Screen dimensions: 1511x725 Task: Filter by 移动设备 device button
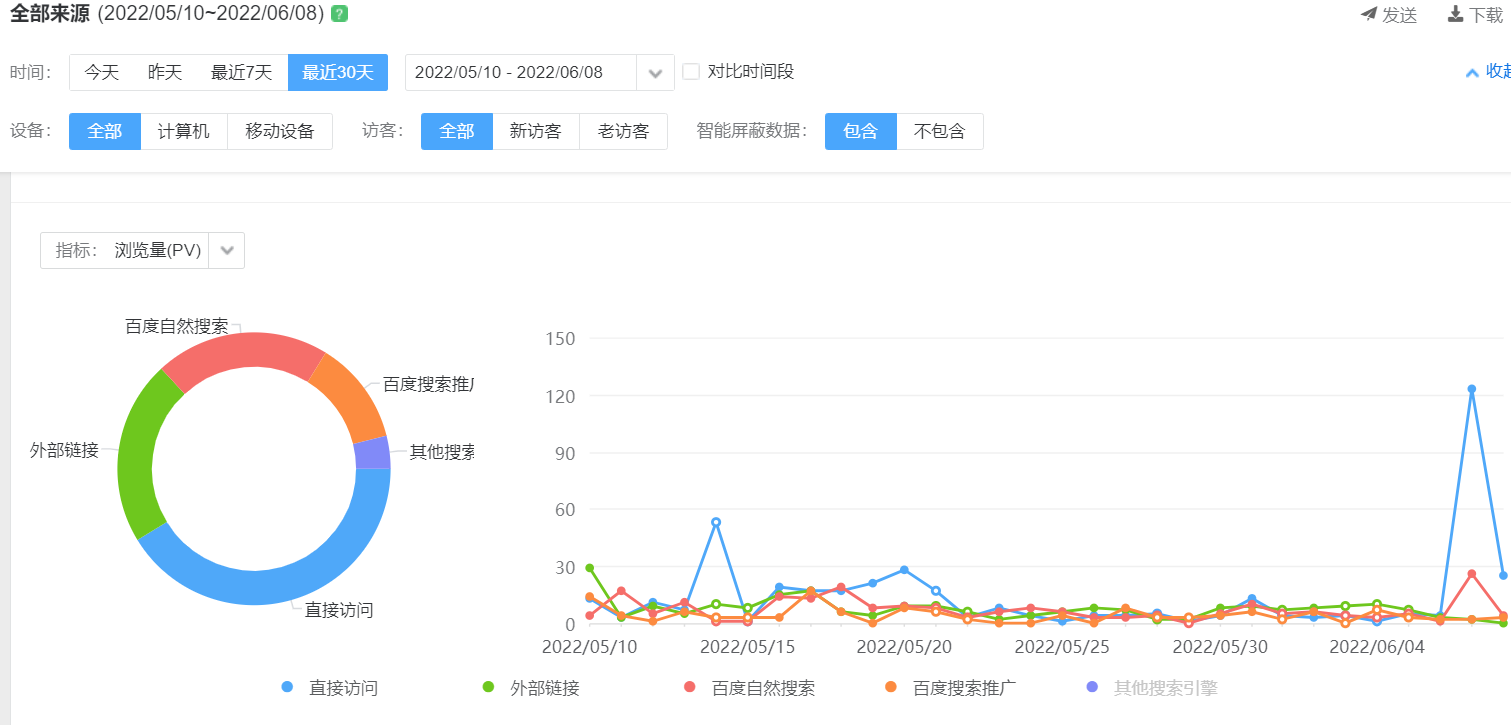point(280,131)
